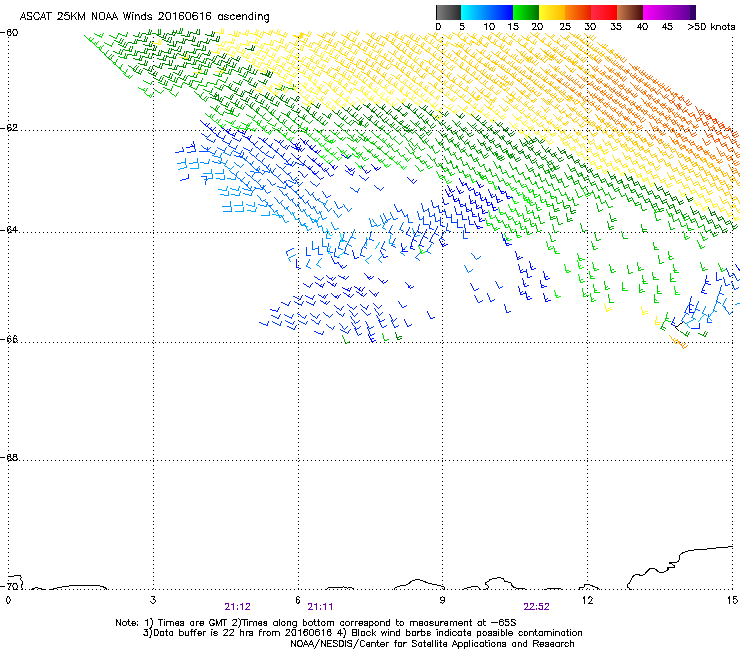The height and width of the screenshot is (650, 740).
Task: Click the longitude axis label '12'
Action: click(x=587, y=600)
